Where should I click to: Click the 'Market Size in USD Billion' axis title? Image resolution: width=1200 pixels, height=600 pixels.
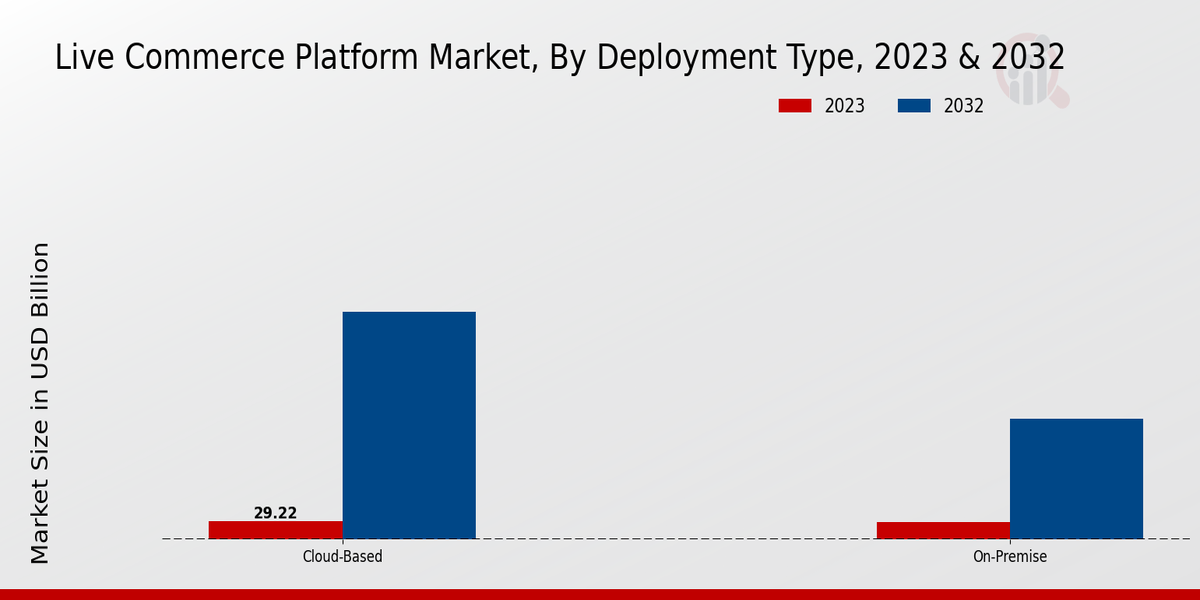(x=40, y=403)
